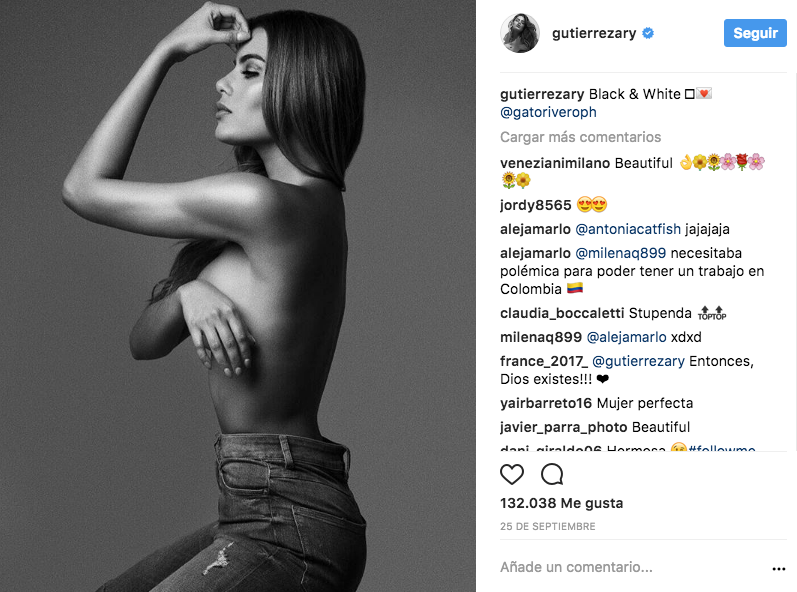Like the post with heart icon
This screenshot has width=797, height=592.
(x=512, y=475)
